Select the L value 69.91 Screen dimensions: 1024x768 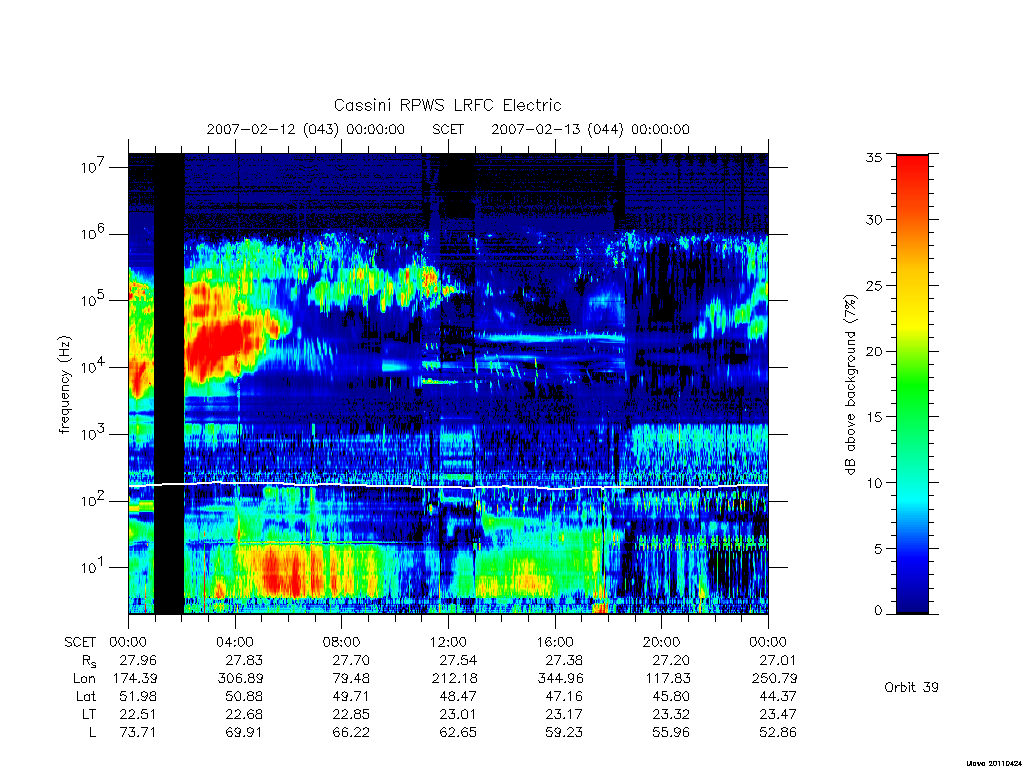pos(244,732)
